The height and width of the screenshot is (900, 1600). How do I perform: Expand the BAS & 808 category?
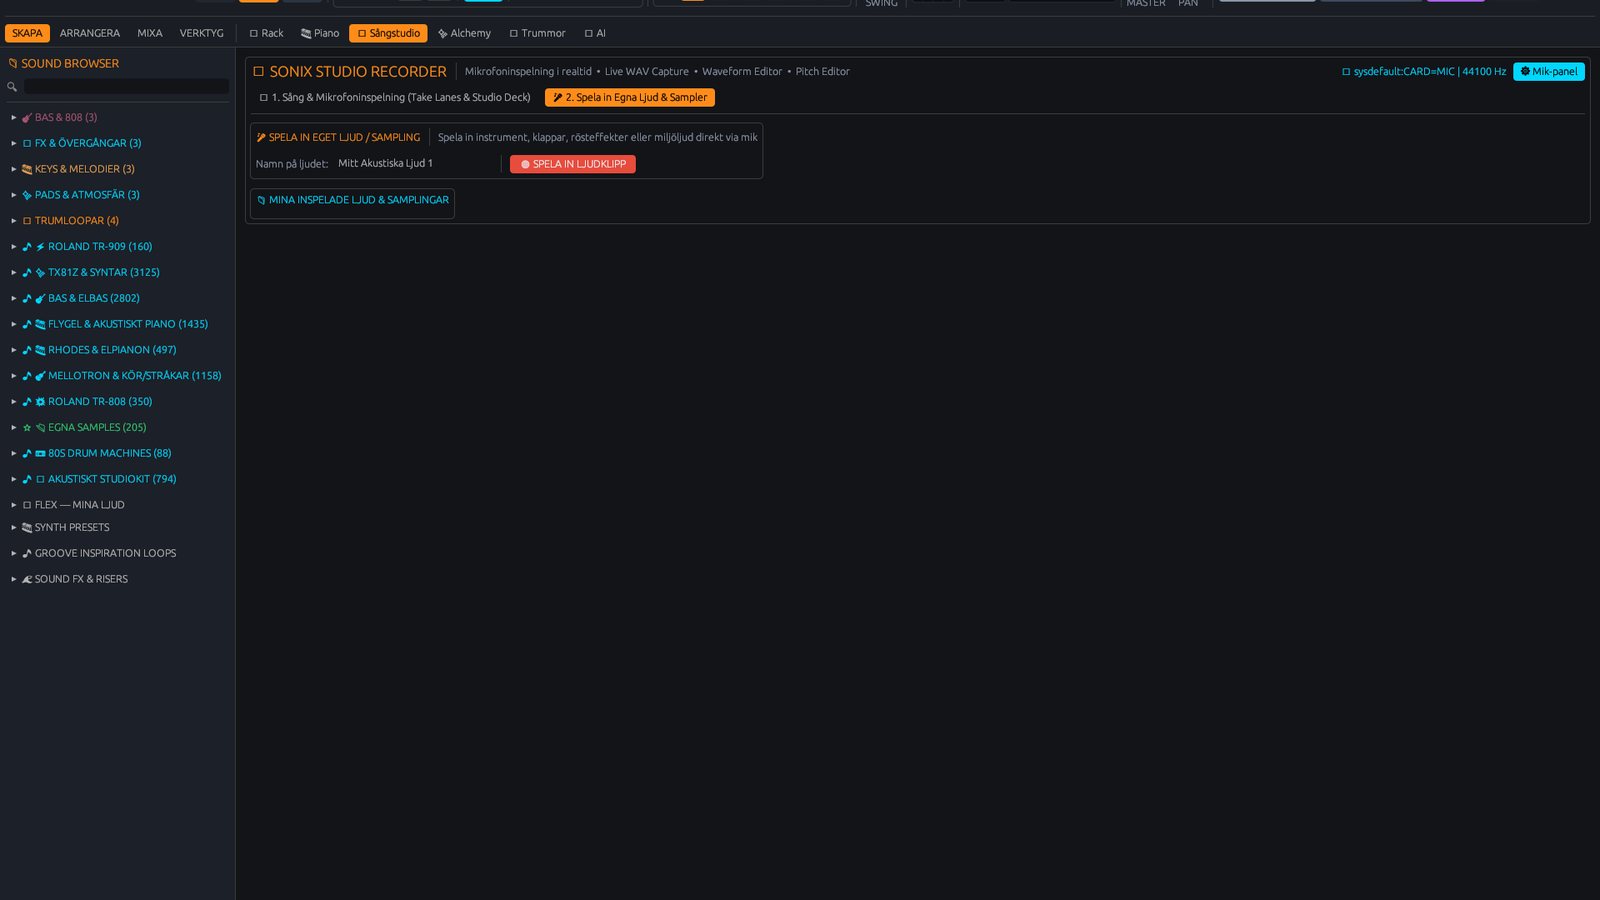click(x=14, y=117)
